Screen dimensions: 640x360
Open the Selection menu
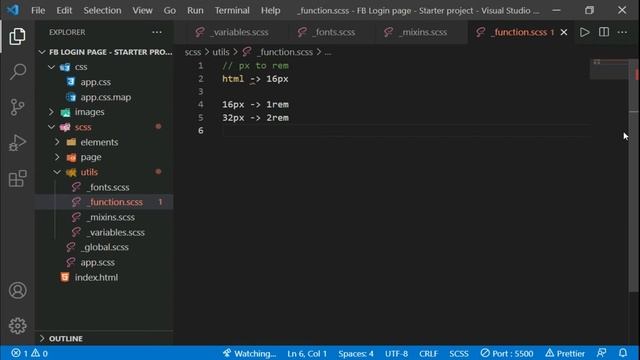point(102,10)
